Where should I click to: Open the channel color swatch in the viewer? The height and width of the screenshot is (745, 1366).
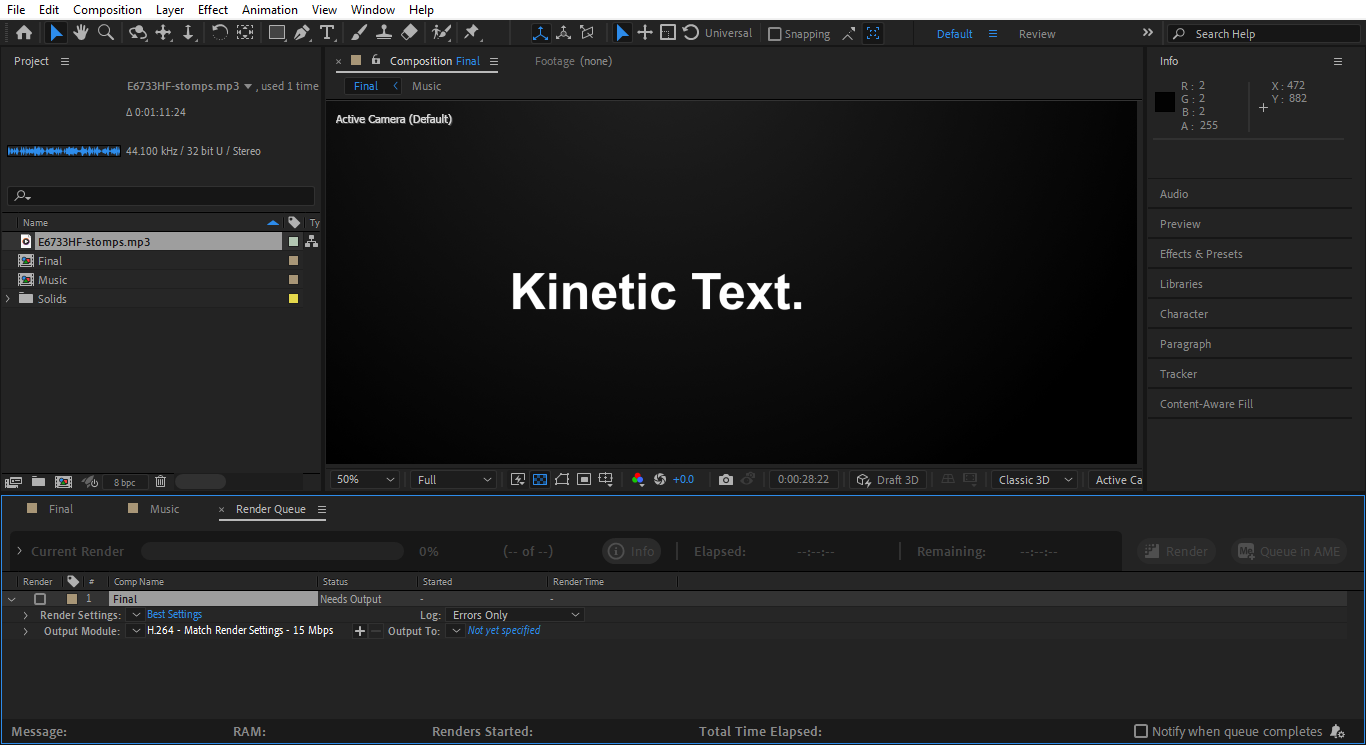click(637, 479)
